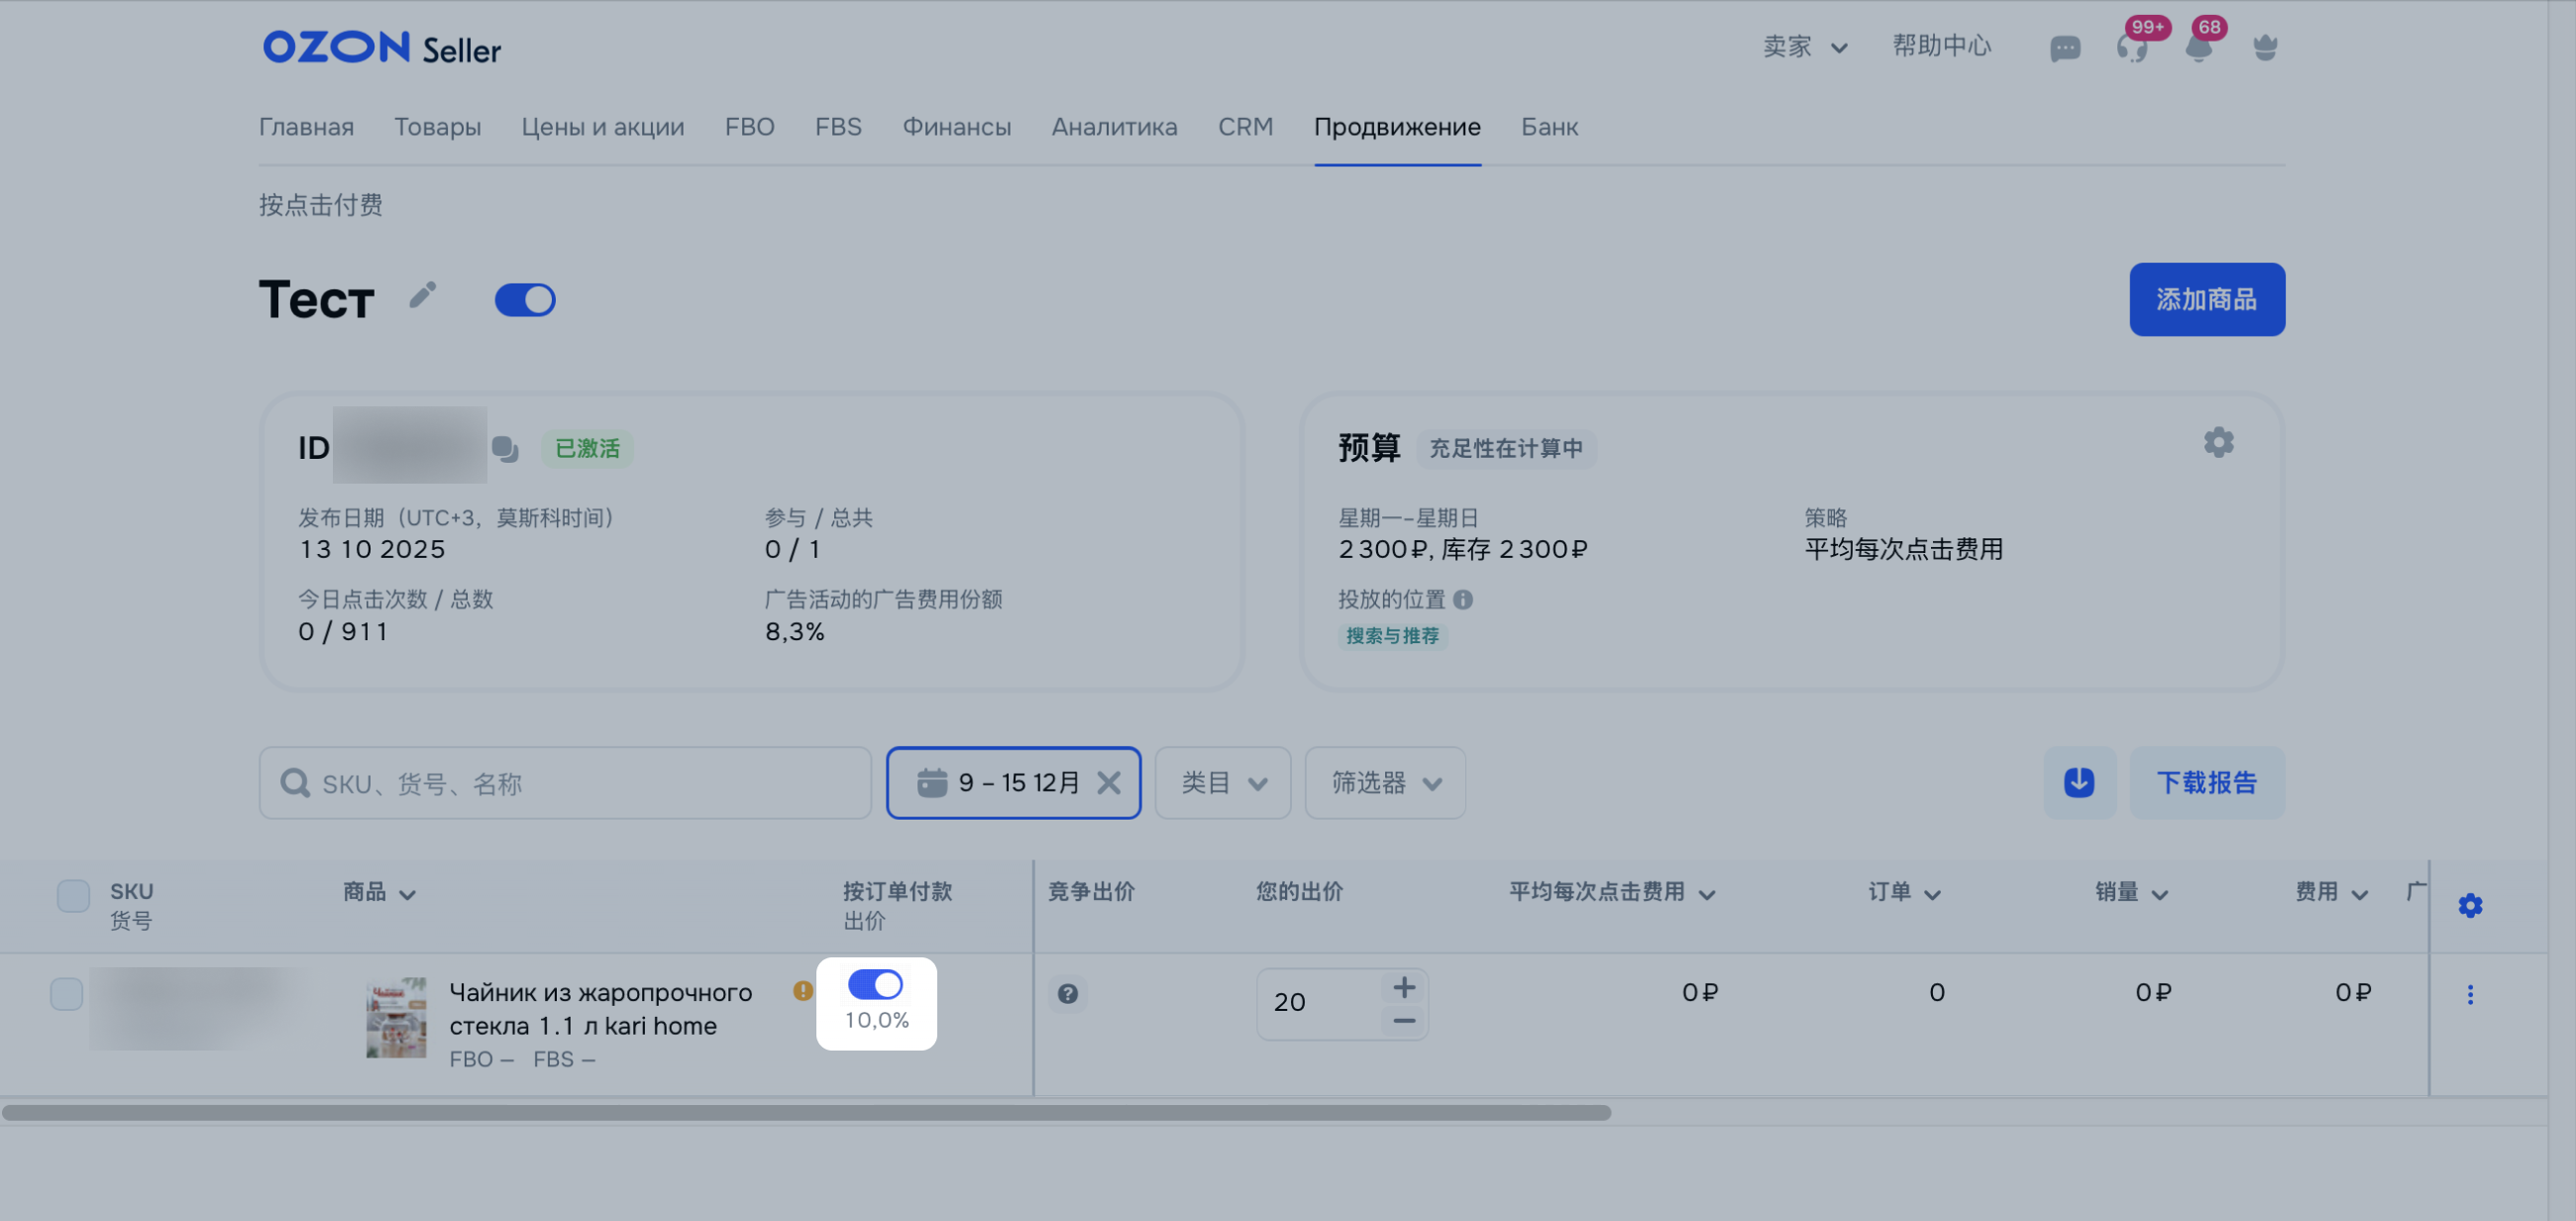
Task: Toggle the Тест campaign switch off
Action: tap(525, 300)
